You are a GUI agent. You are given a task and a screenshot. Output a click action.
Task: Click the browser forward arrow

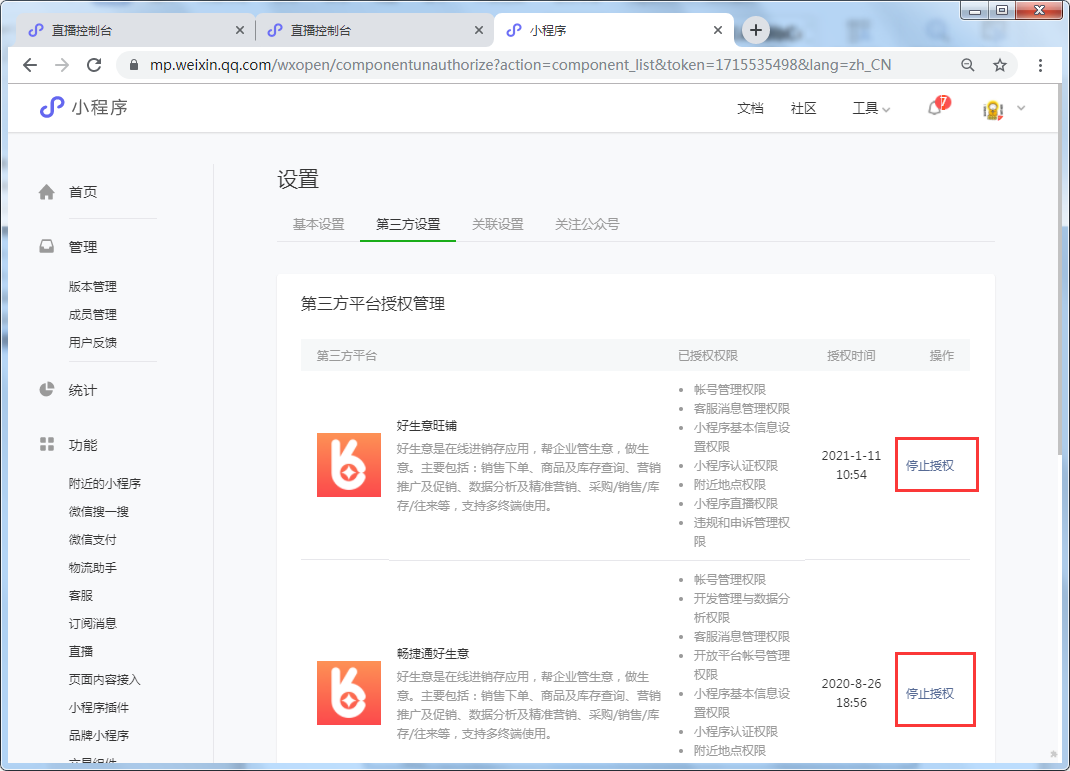coord(62,65)
